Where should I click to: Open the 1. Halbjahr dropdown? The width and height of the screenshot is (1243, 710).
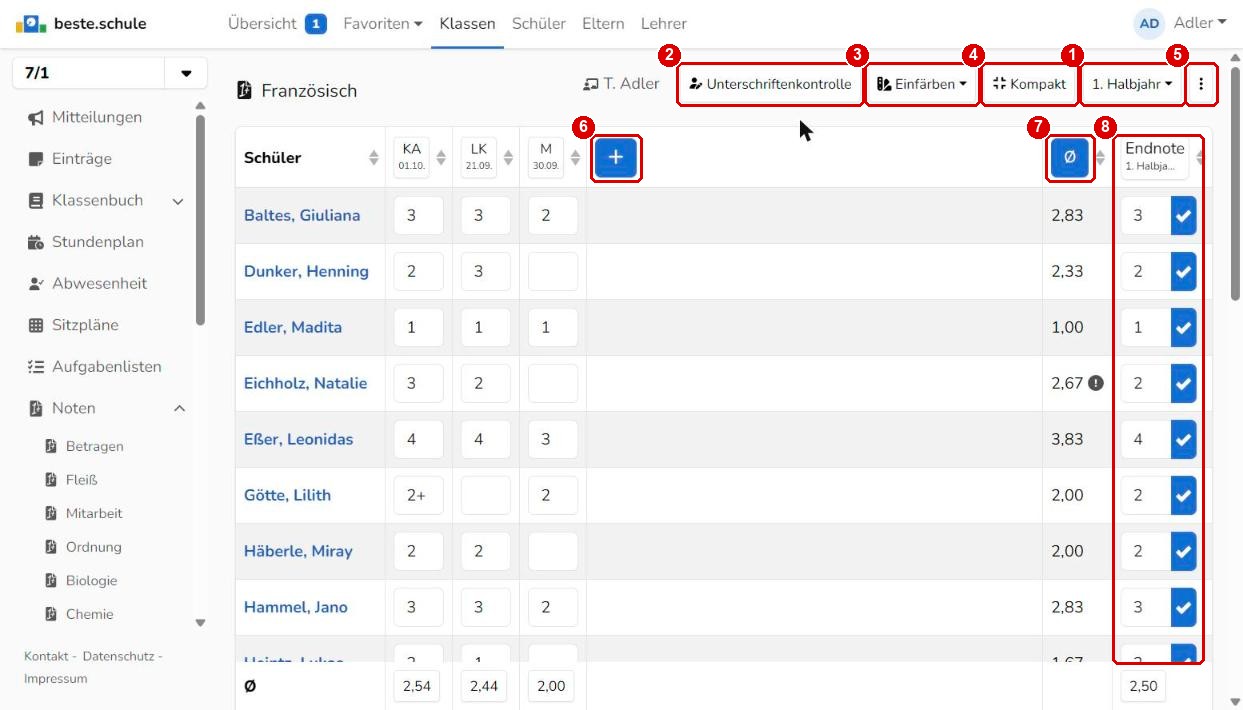click(x=1132, y=85)
